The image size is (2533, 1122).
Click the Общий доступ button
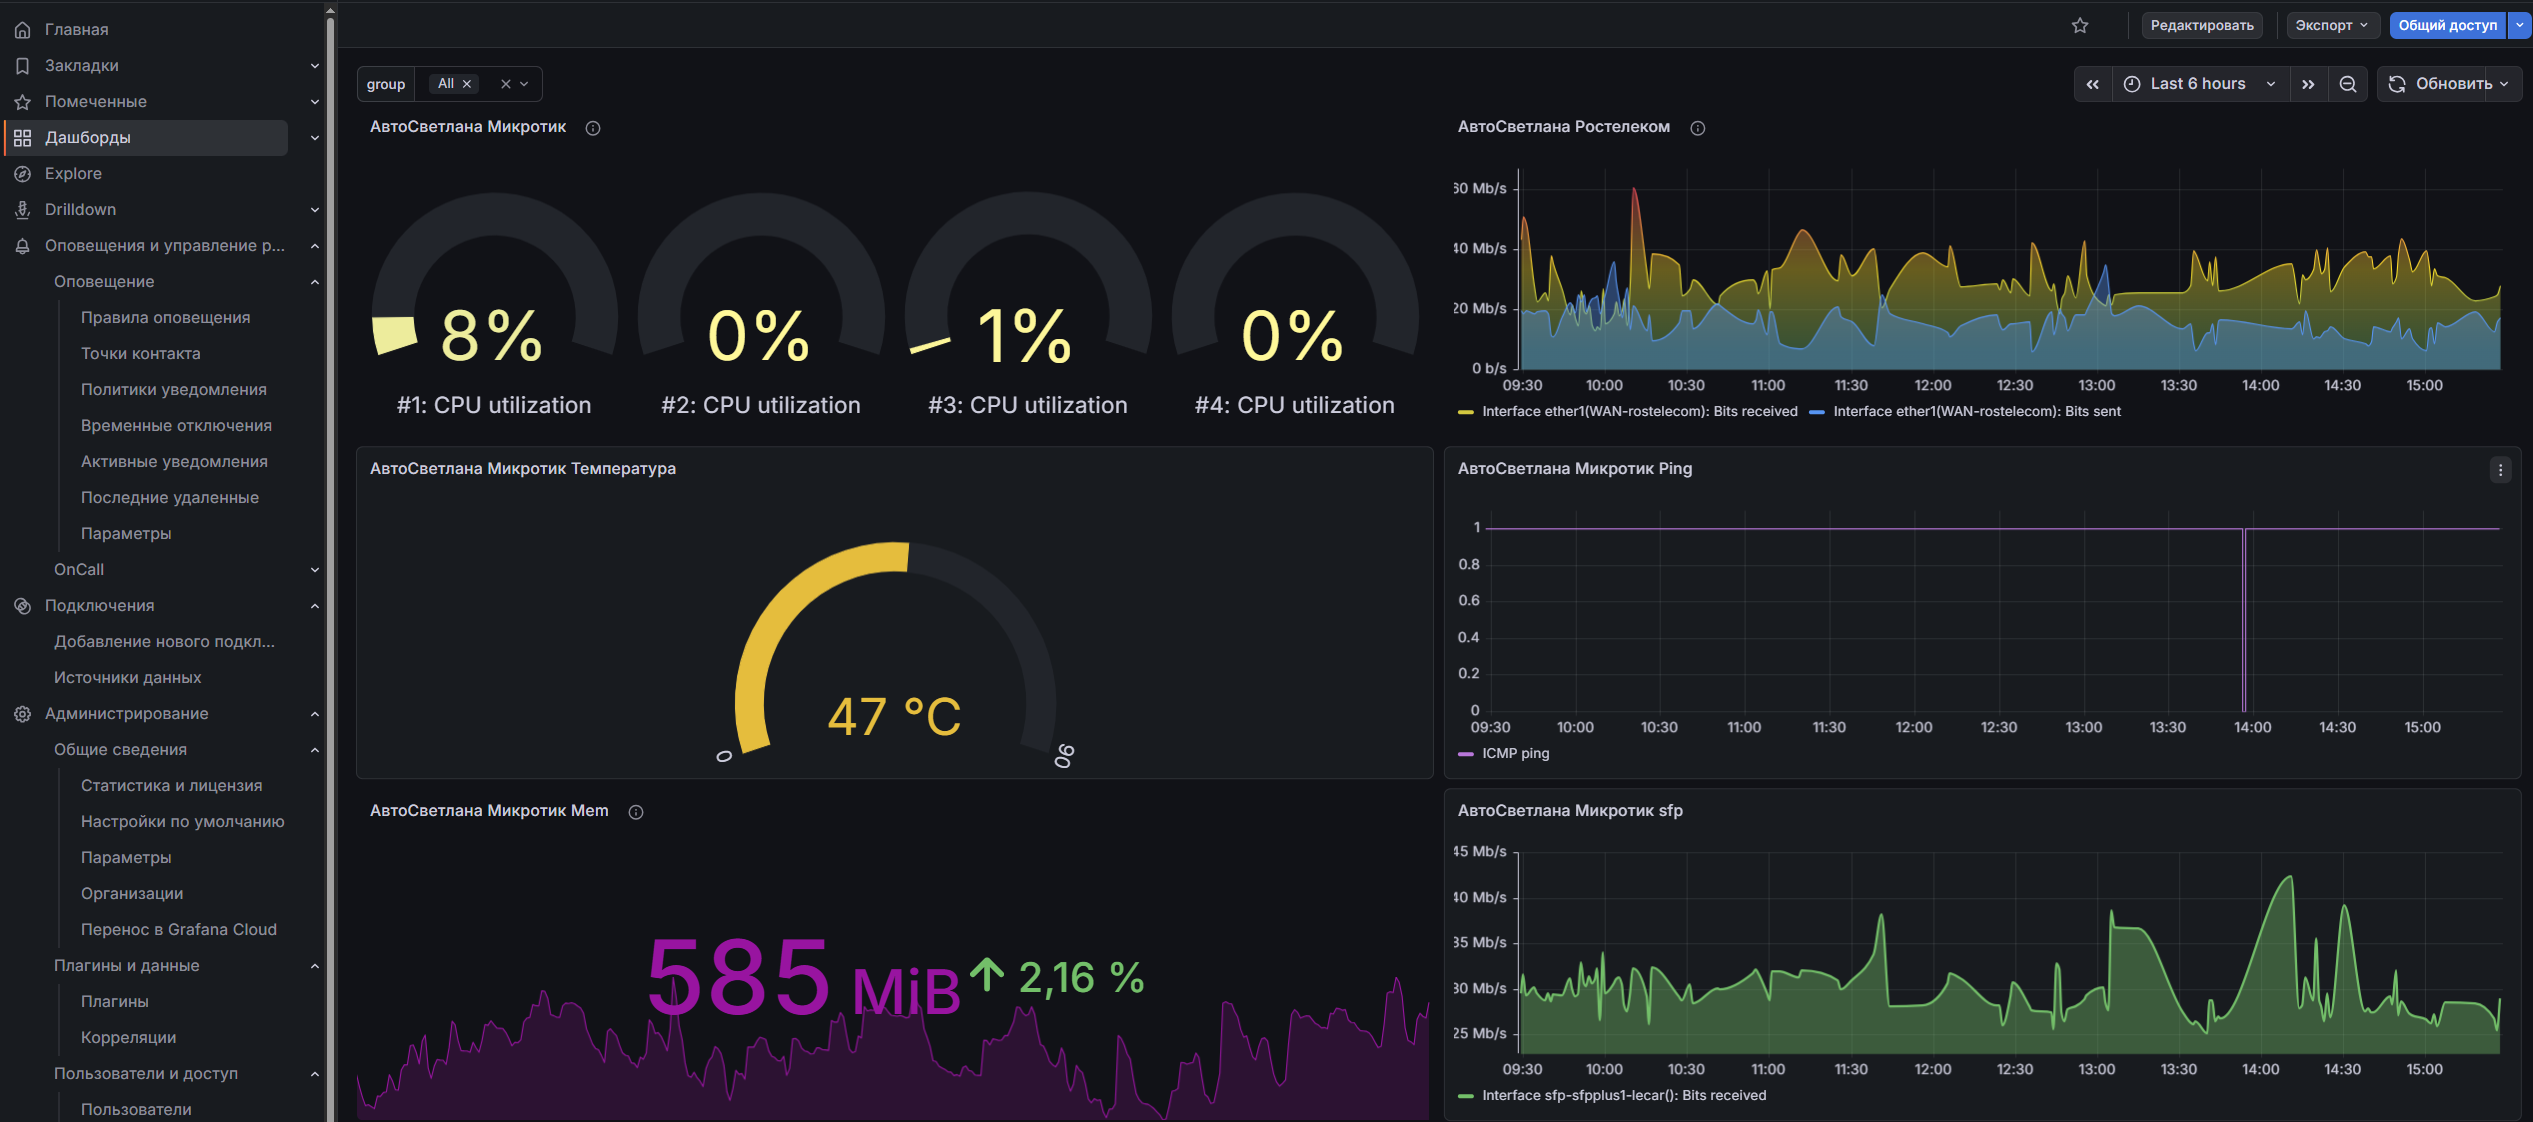coord(2448,25)
